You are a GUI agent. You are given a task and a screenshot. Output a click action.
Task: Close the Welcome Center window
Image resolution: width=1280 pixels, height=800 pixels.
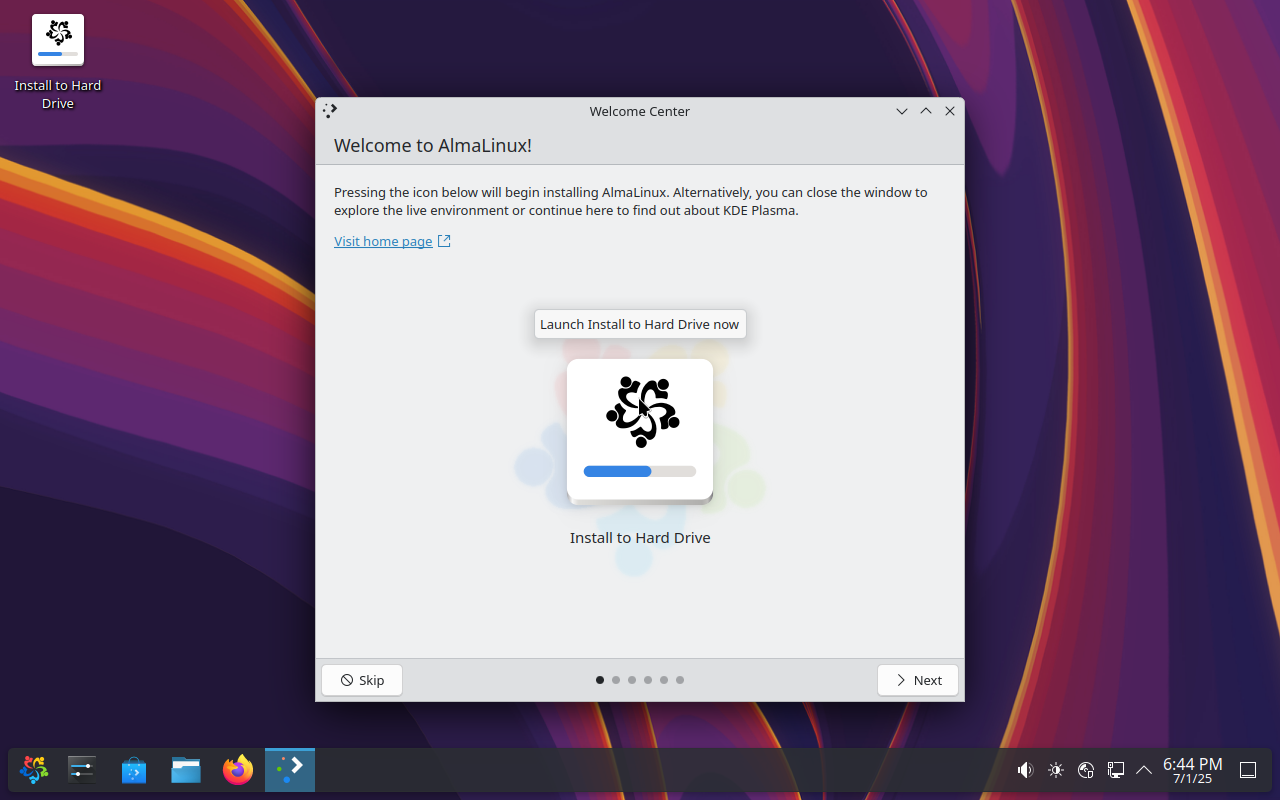click(950, 111)
